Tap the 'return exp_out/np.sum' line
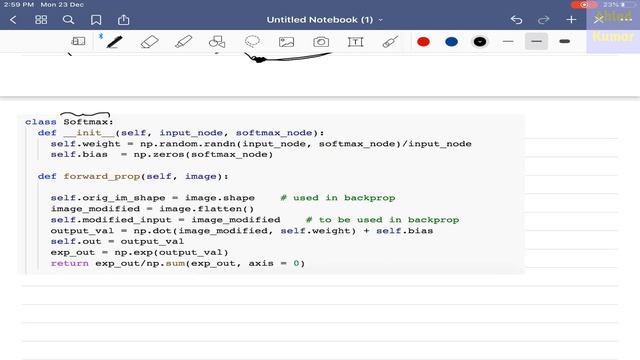This screenshot has height=360, width=640. 178,263
